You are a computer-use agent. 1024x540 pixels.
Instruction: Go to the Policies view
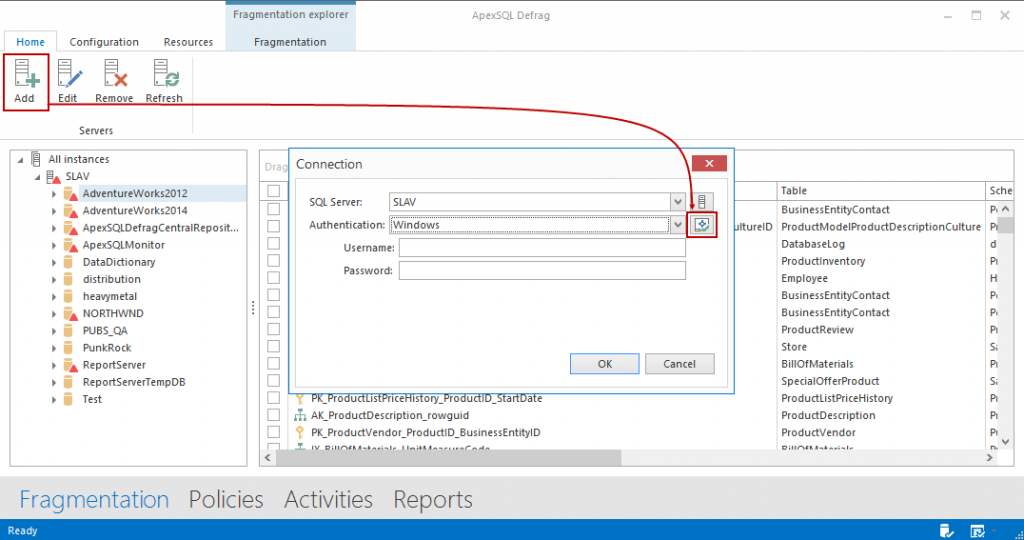coord(226,500)
